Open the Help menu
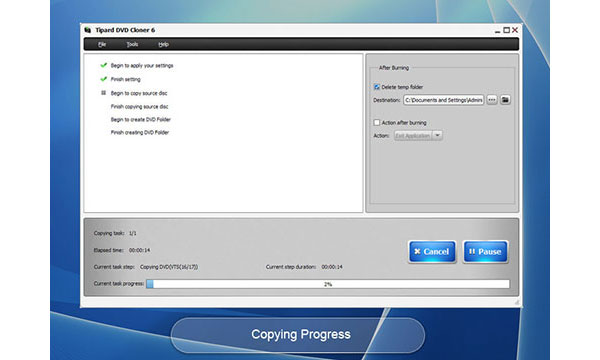The image size is (600, 360). coord(163,44)
